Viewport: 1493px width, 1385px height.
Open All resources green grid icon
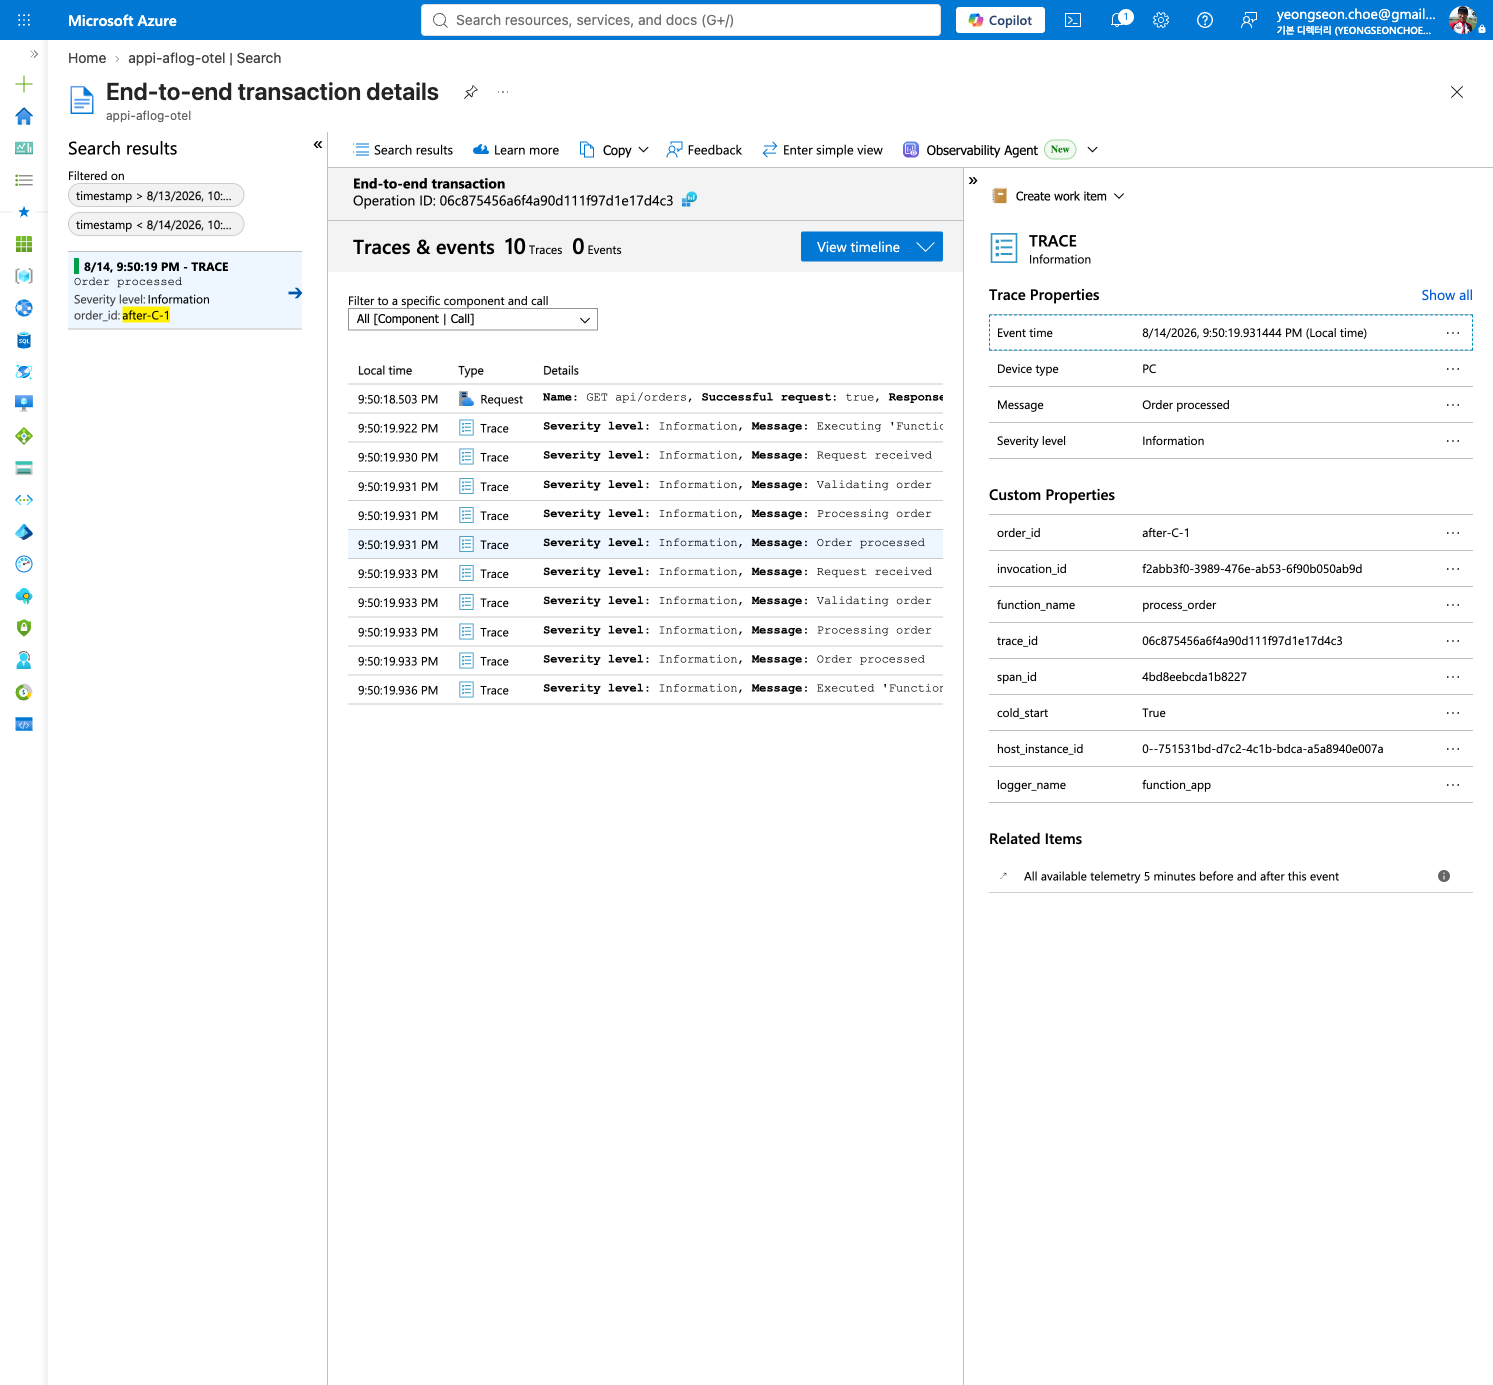tap(24, 244)
